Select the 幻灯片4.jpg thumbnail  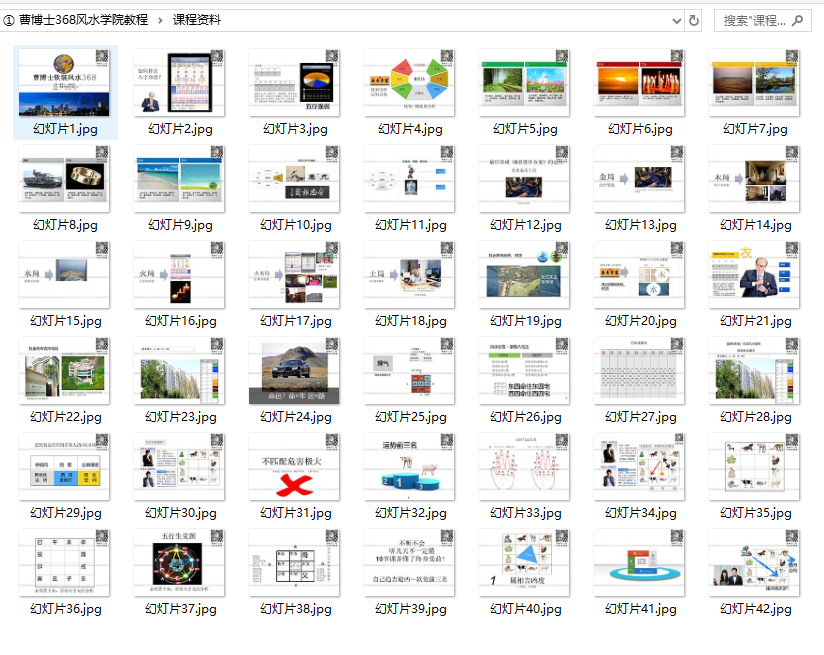(409, 83)
